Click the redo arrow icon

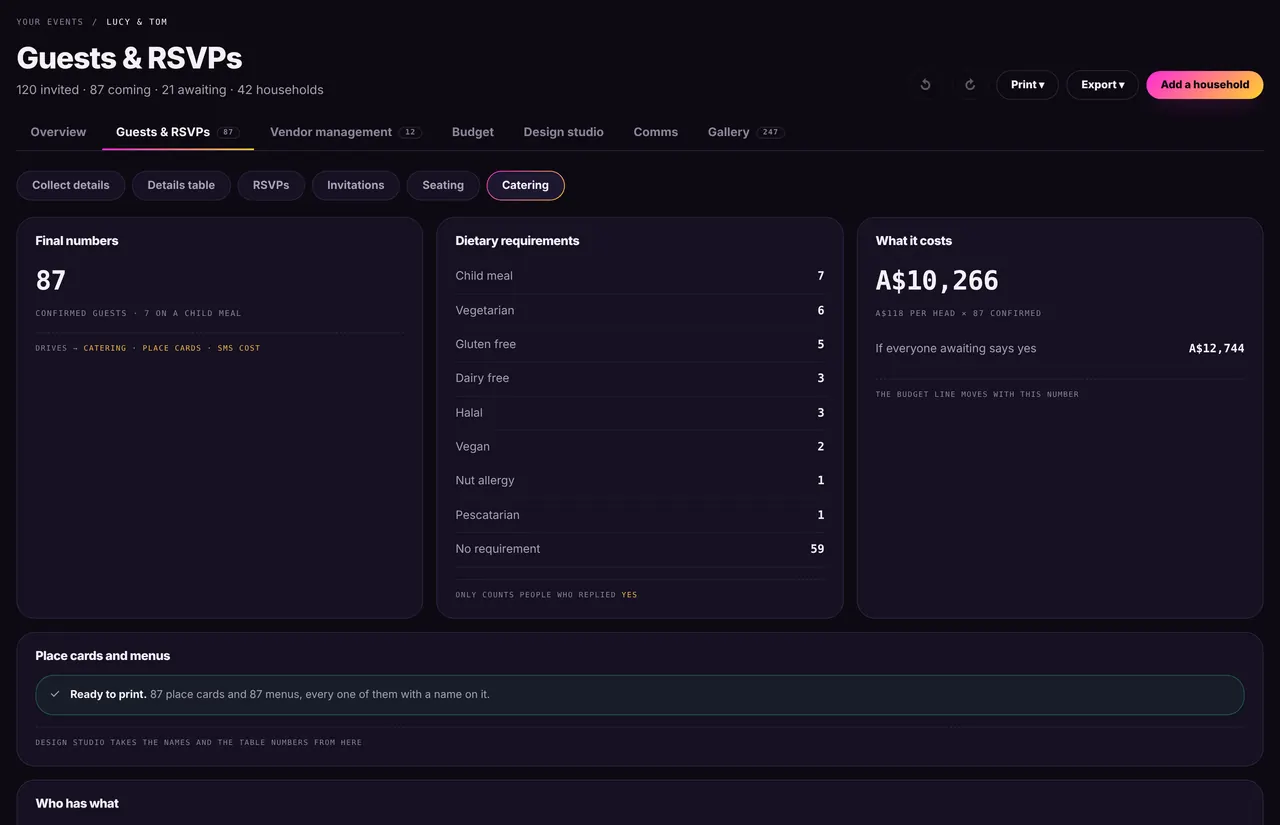pyautogui.click(x=969, y=85)
